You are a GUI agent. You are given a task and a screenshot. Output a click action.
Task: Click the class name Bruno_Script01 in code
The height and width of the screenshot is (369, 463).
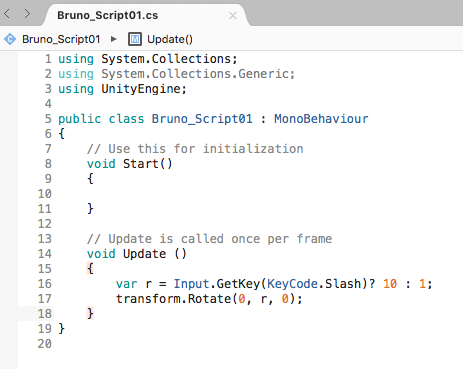(x=202, y=119)
